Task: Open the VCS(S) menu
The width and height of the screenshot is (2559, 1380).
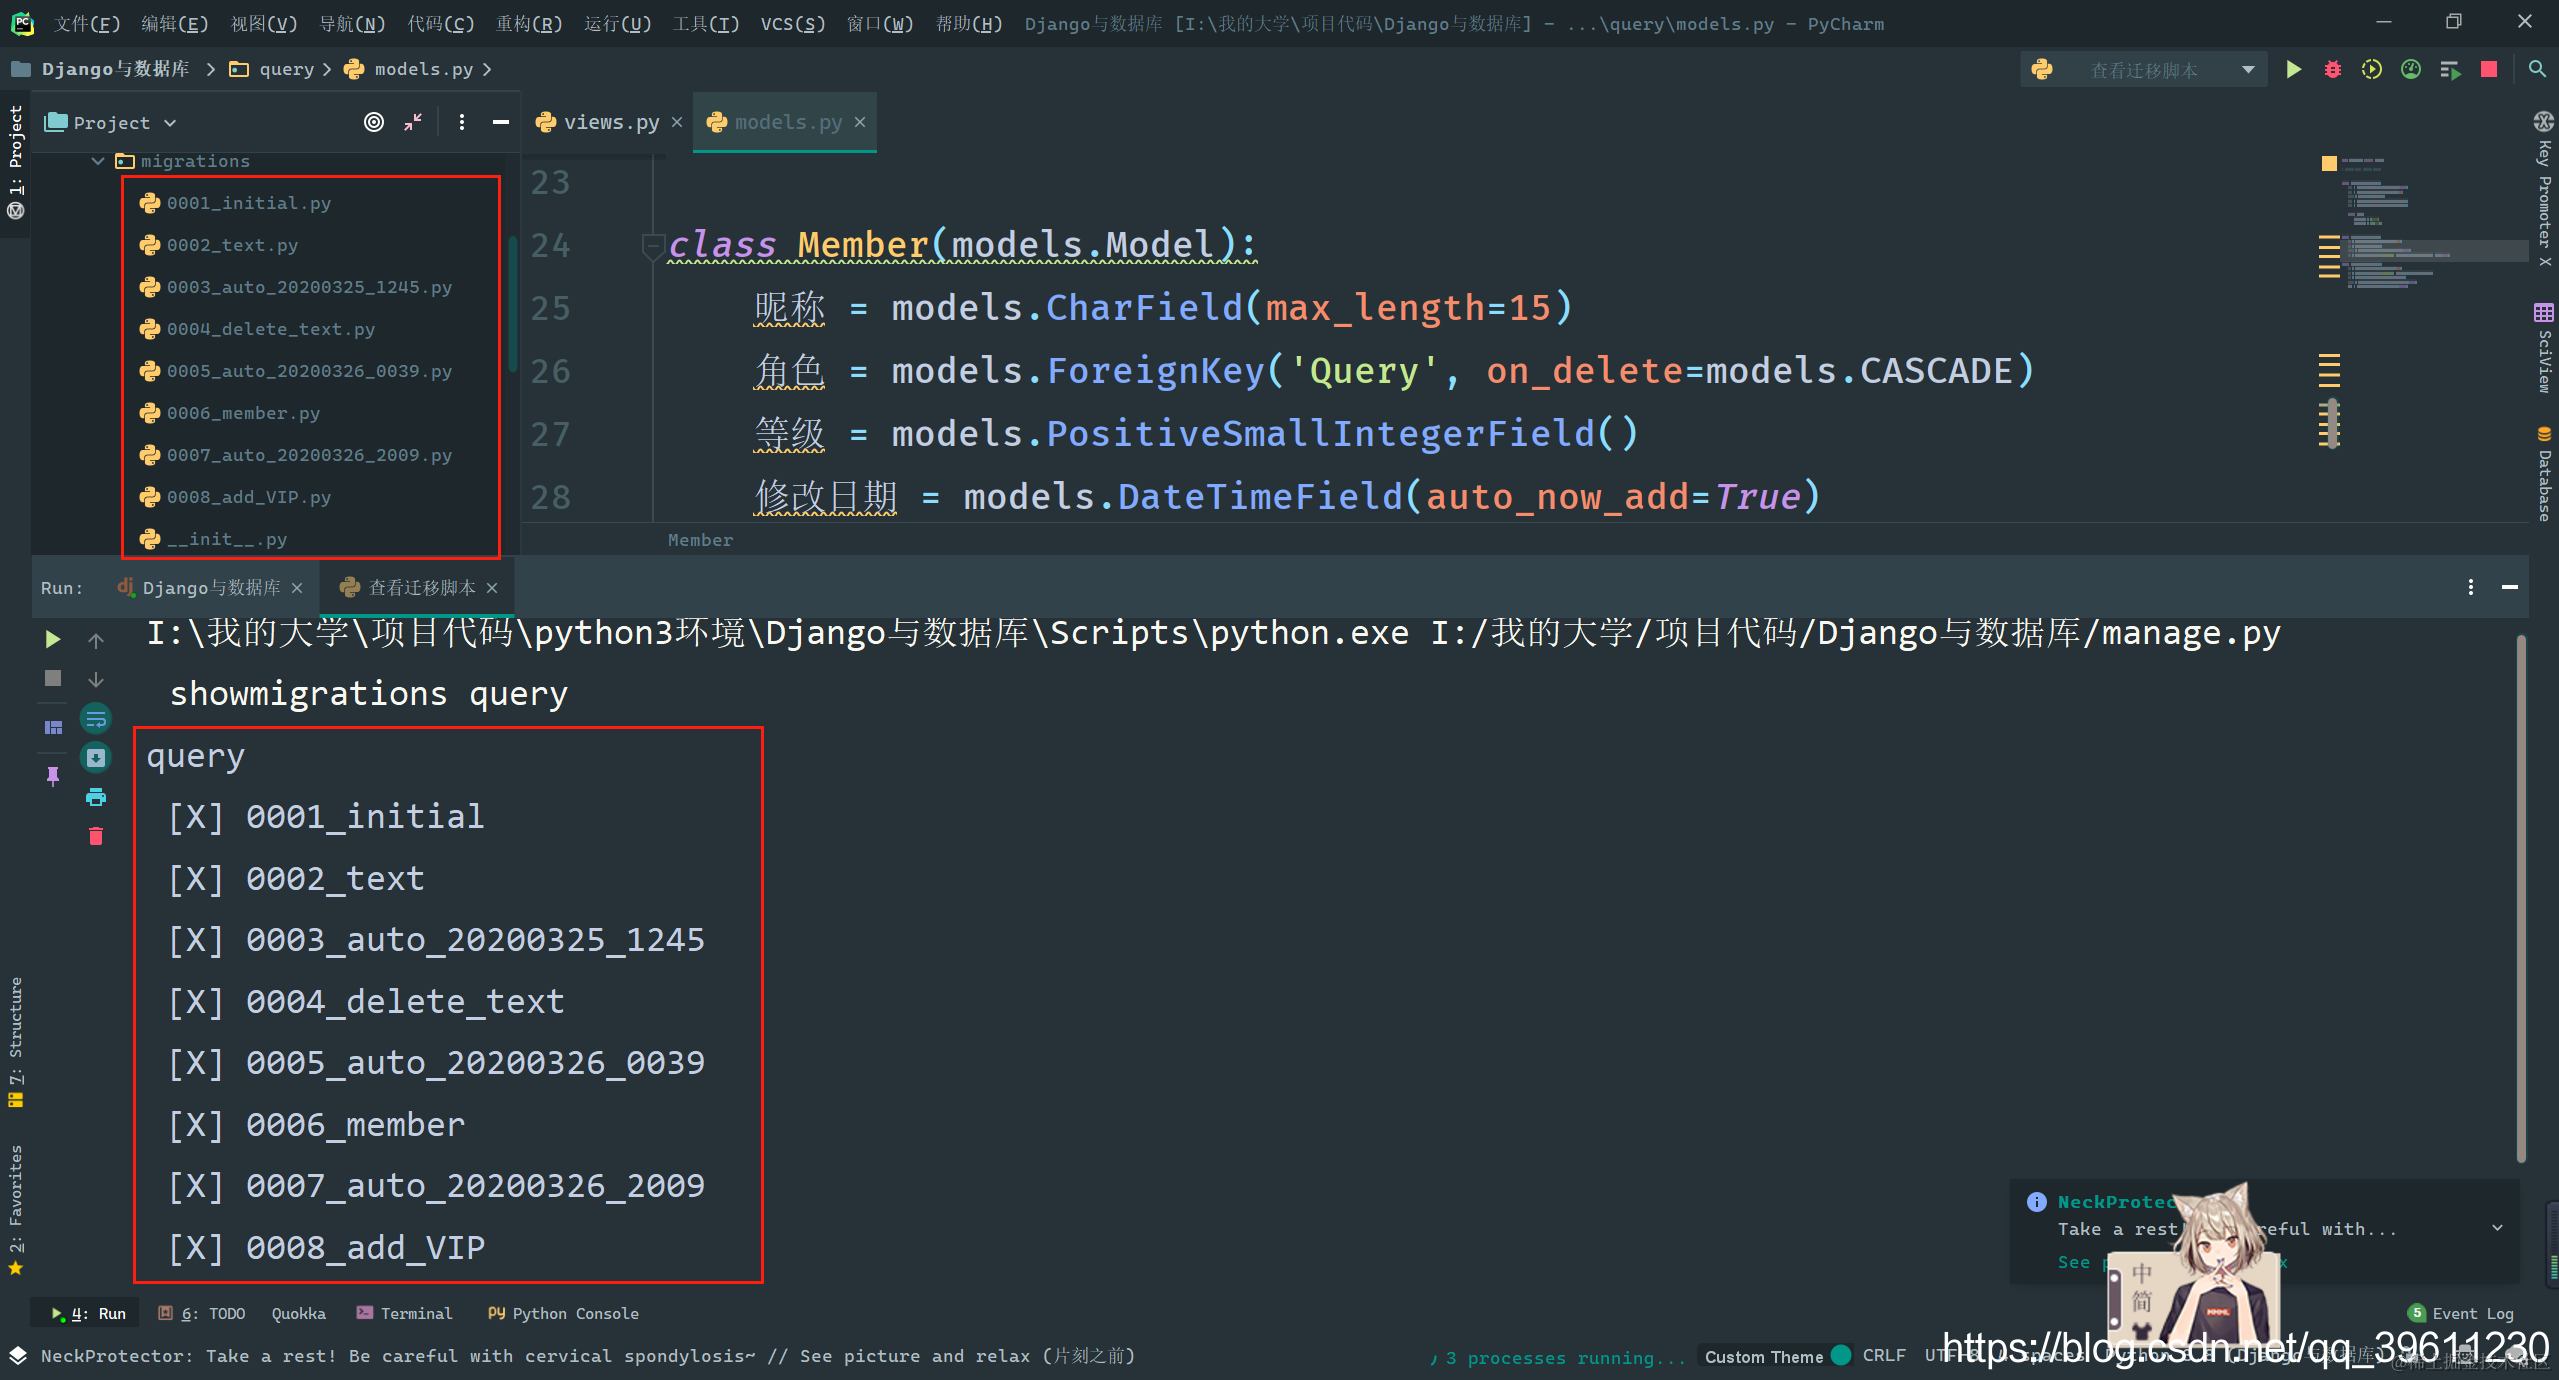Action: [x=792, y=23]
